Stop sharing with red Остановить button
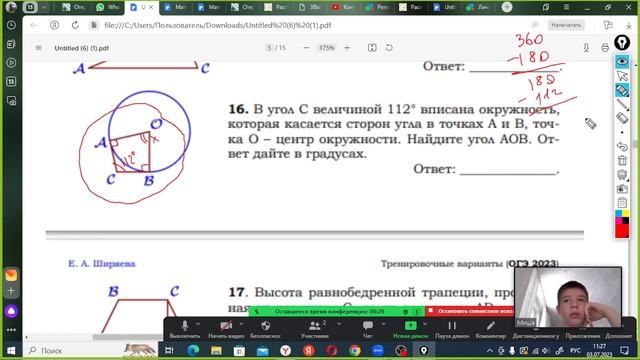This screenshot has width=640, height=360. [x=469, y=311]
